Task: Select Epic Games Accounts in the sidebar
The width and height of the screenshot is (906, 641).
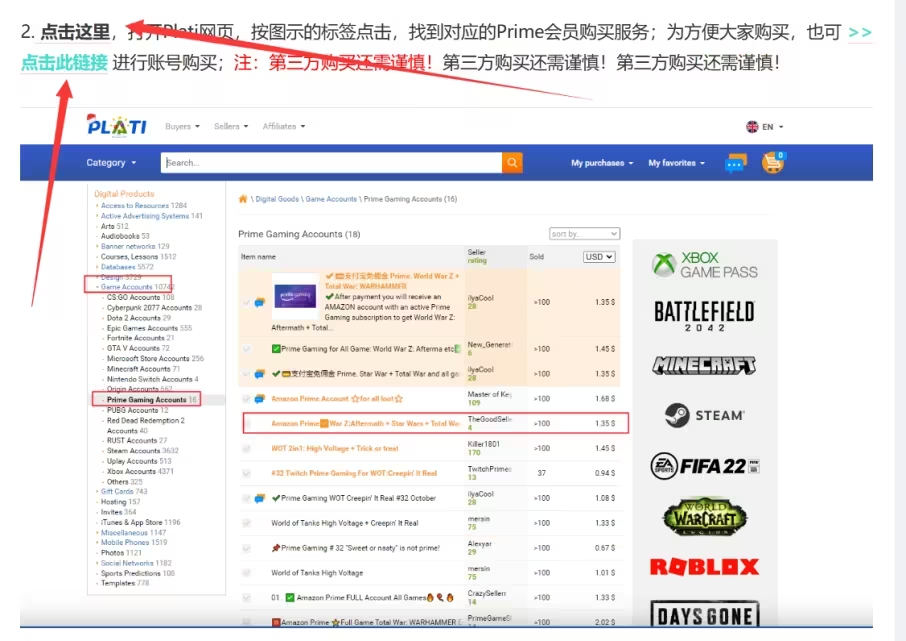Action: 149,328
